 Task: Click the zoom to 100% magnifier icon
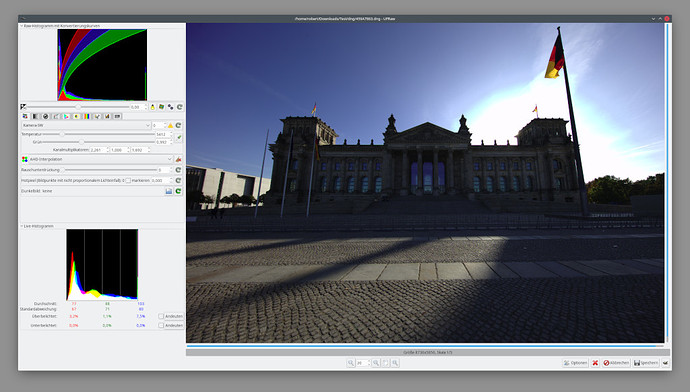pos(395,363)
